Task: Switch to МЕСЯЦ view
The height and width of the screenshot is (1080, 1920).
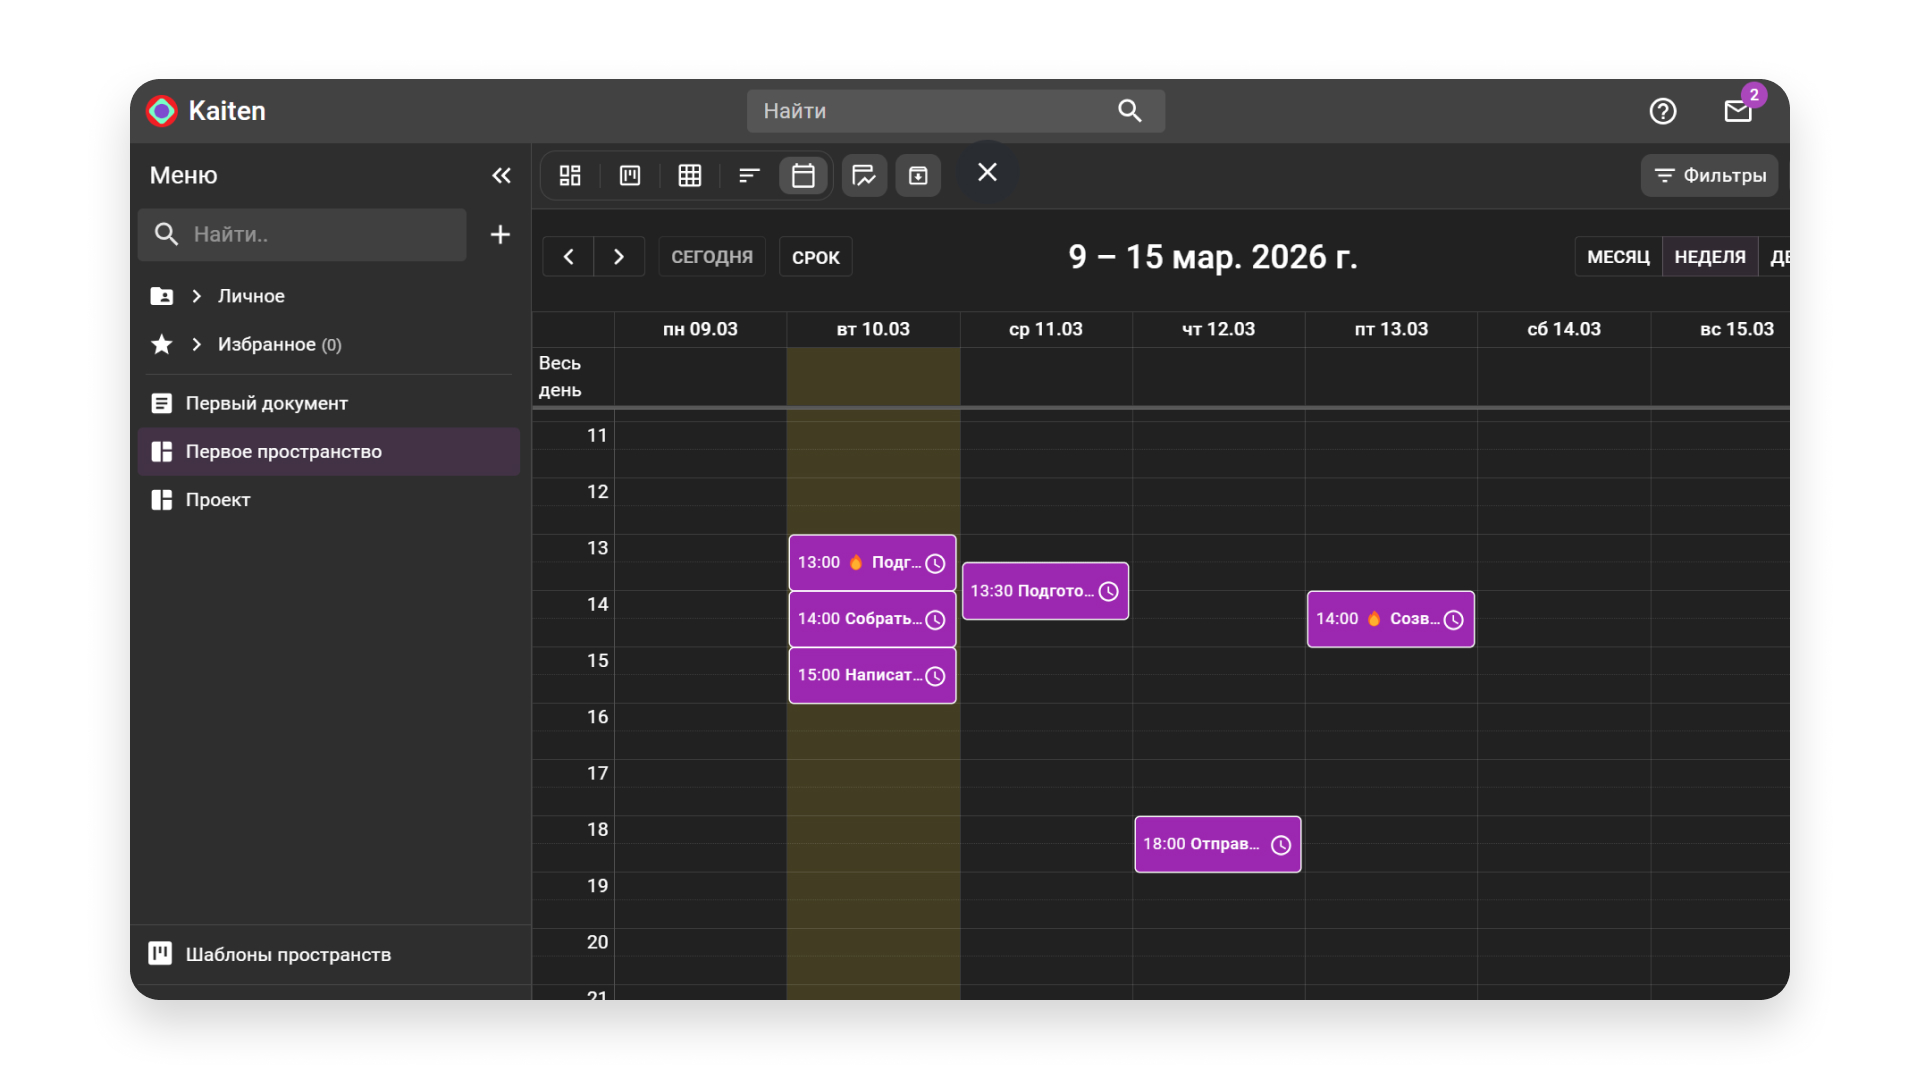Action: coord(1618,257)
